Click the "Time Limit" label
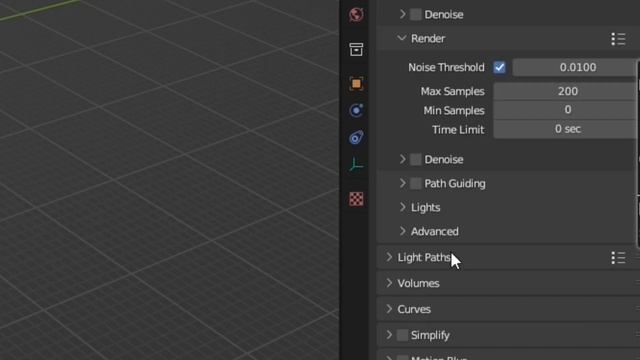The width and height of the screenshot is (640, 360). click(x=458, y=130)
